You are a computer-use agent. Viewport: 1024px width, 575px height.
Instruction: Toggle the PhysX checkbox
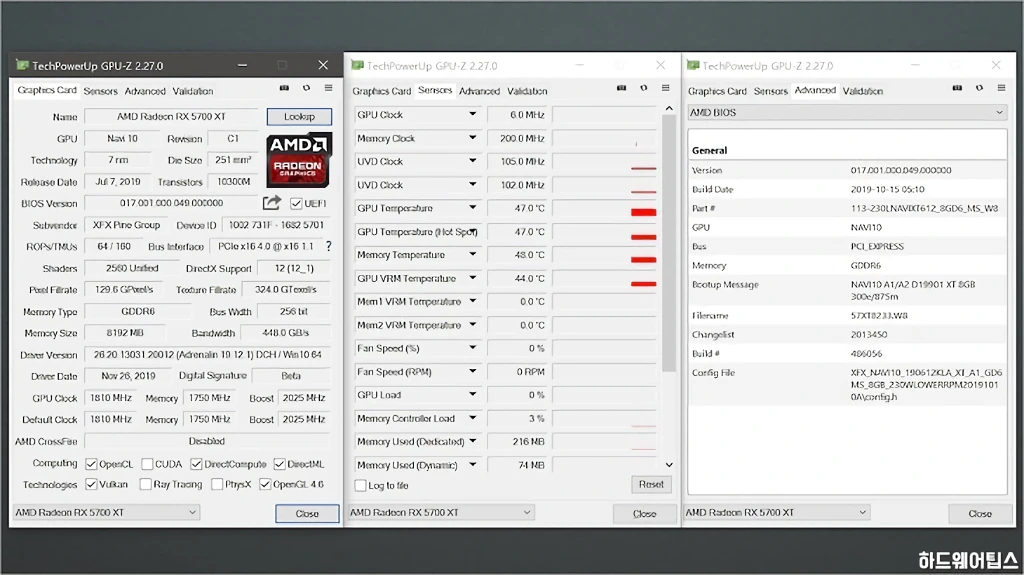(217, 484)
